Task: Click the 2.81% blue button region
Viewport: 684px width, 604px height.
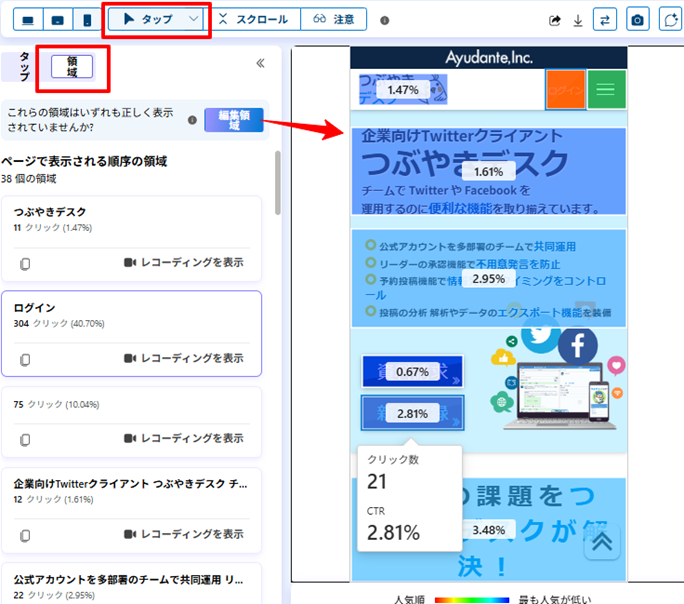Action: click(x=412, y=413)
